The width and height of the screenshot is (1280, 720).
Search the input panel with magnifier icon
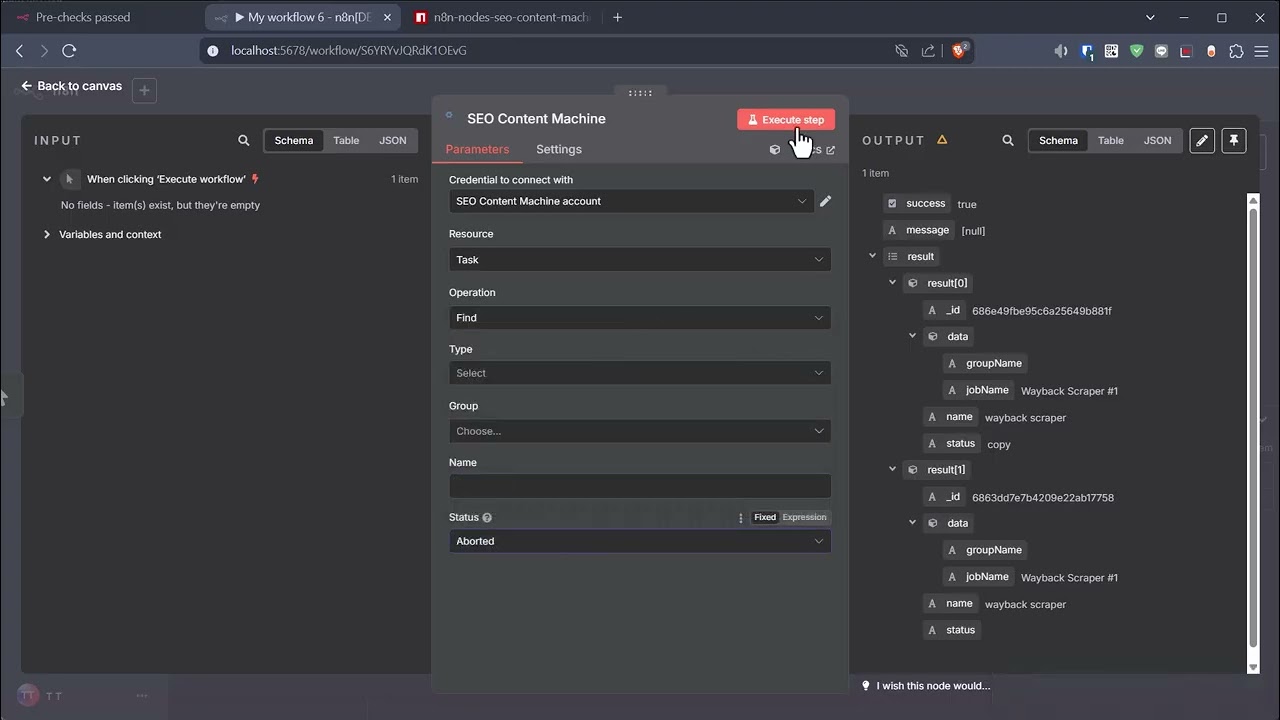(244, 141)
